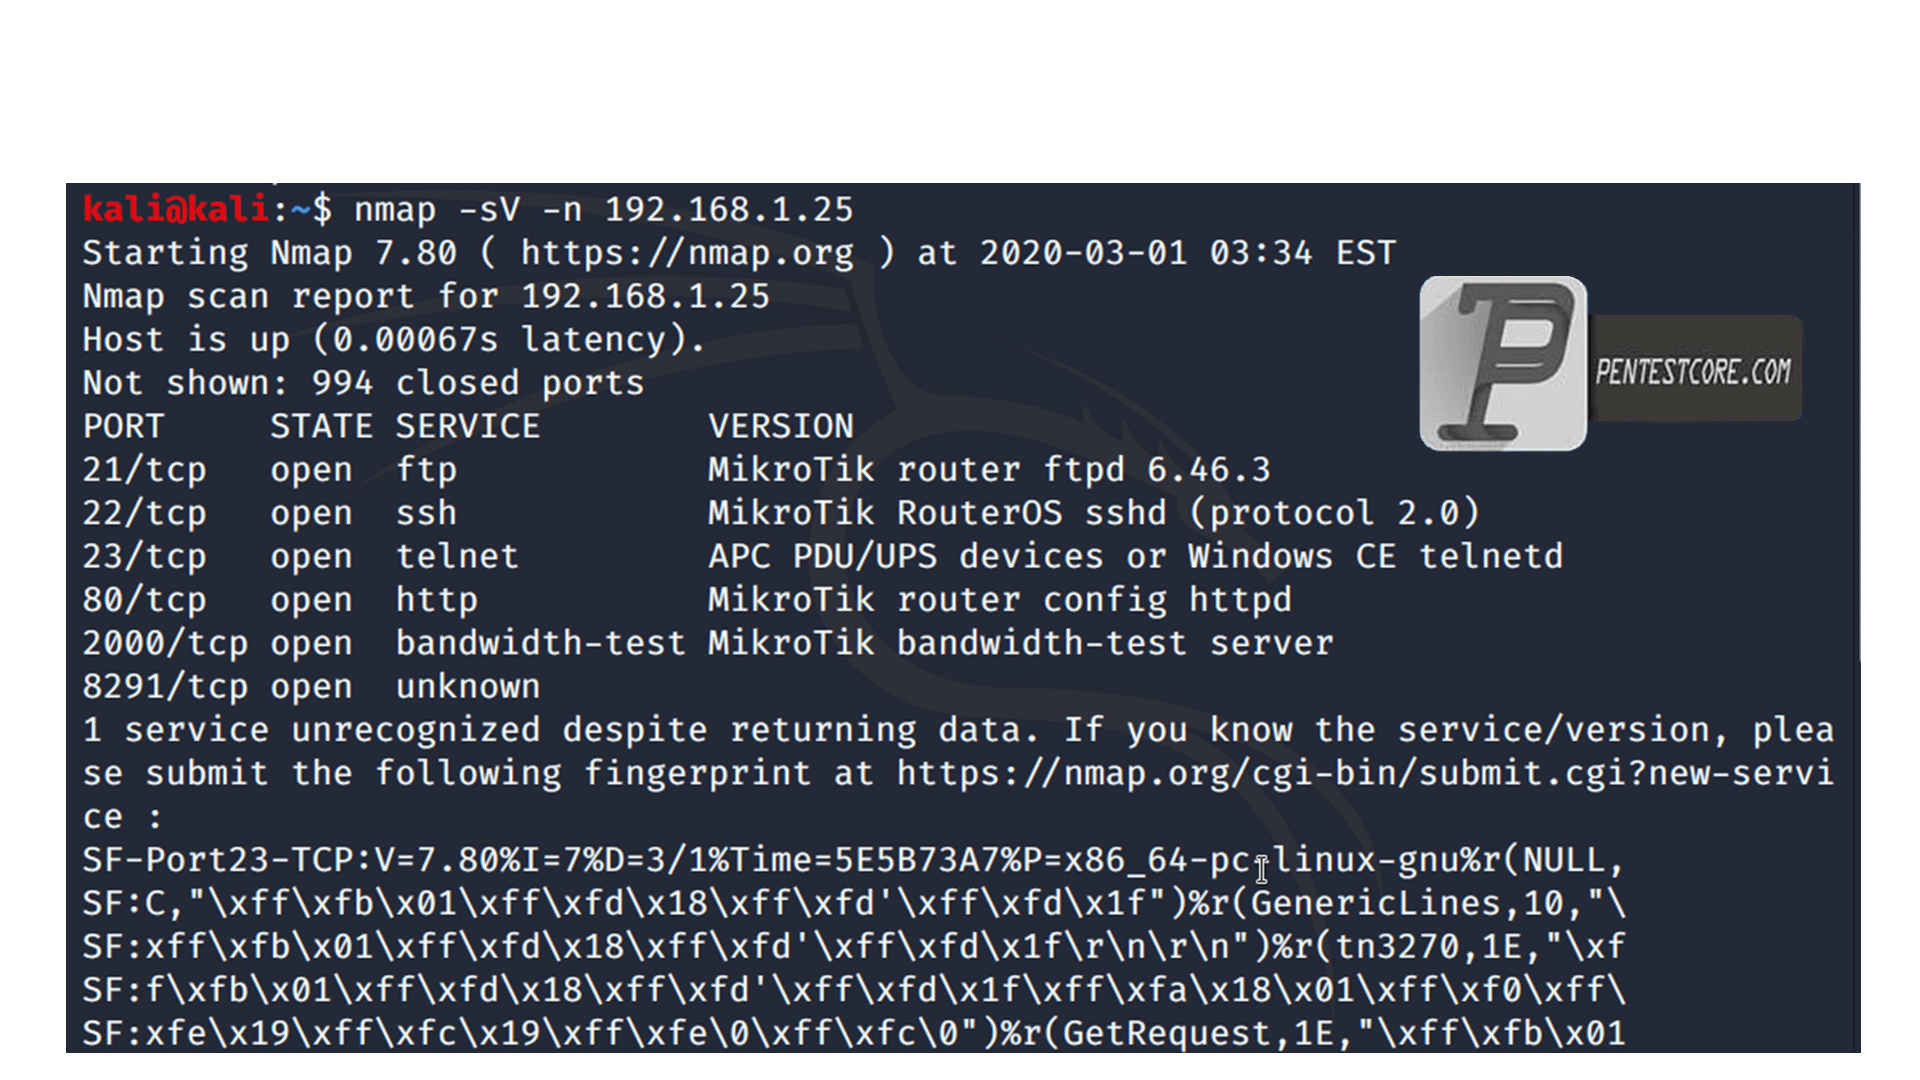Click the MikroTik router ftpd 6.46.3 text
1920x1080 pixels.
tap(989, 470)
